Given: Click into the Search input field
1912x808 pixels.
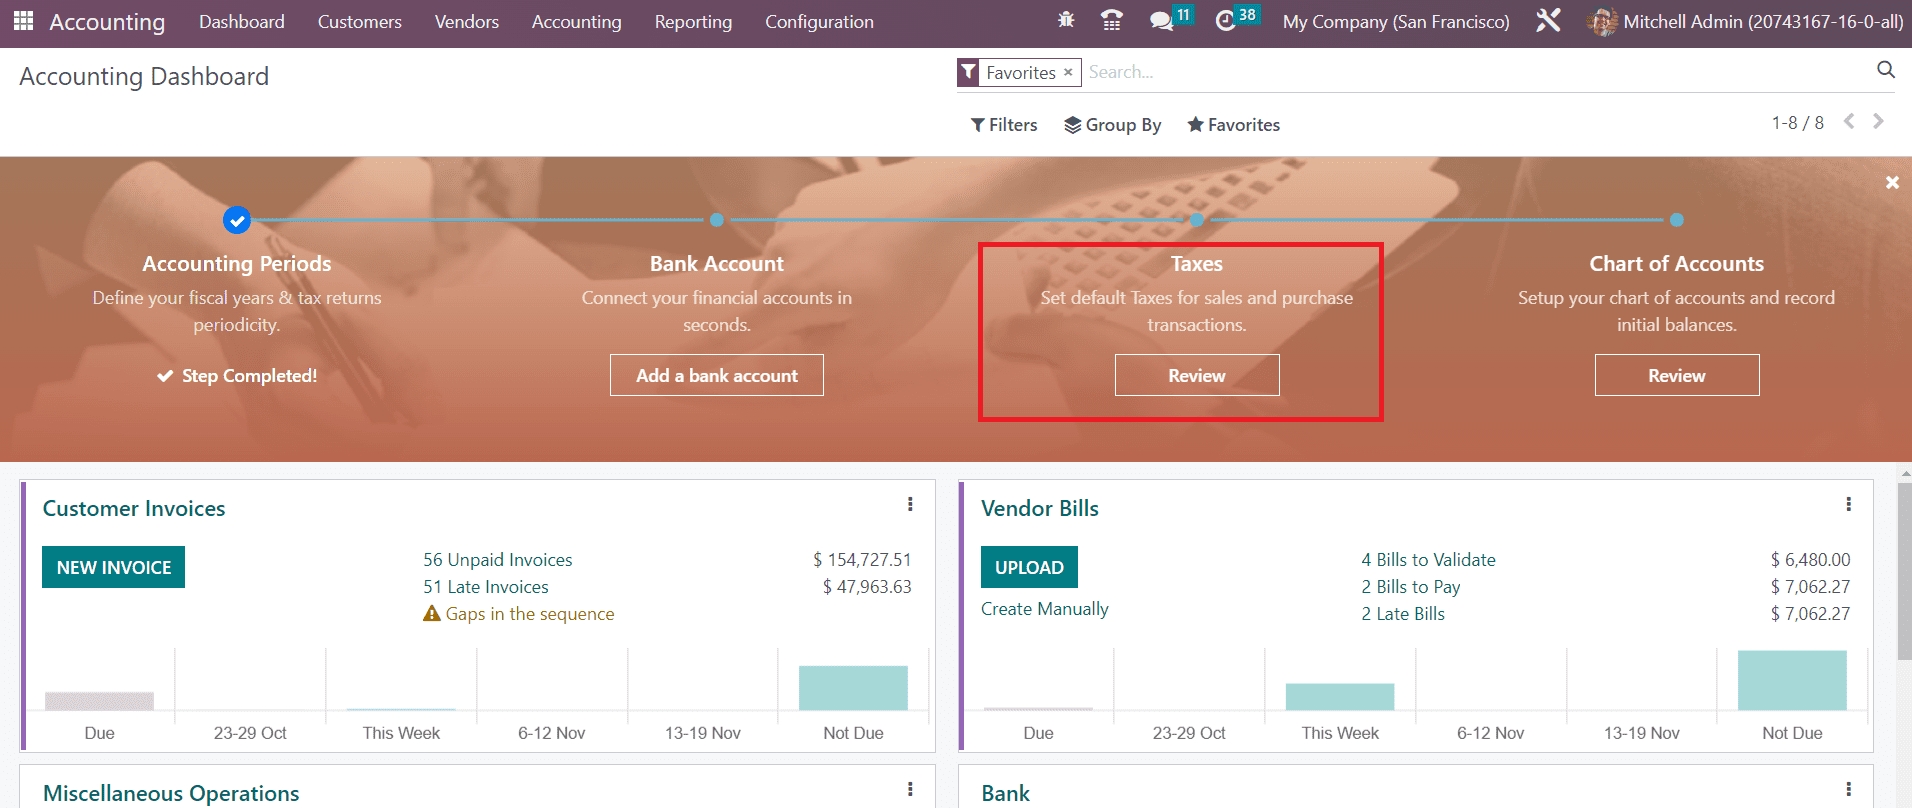Looking at the screenshot, I should tap(1470, 72).
